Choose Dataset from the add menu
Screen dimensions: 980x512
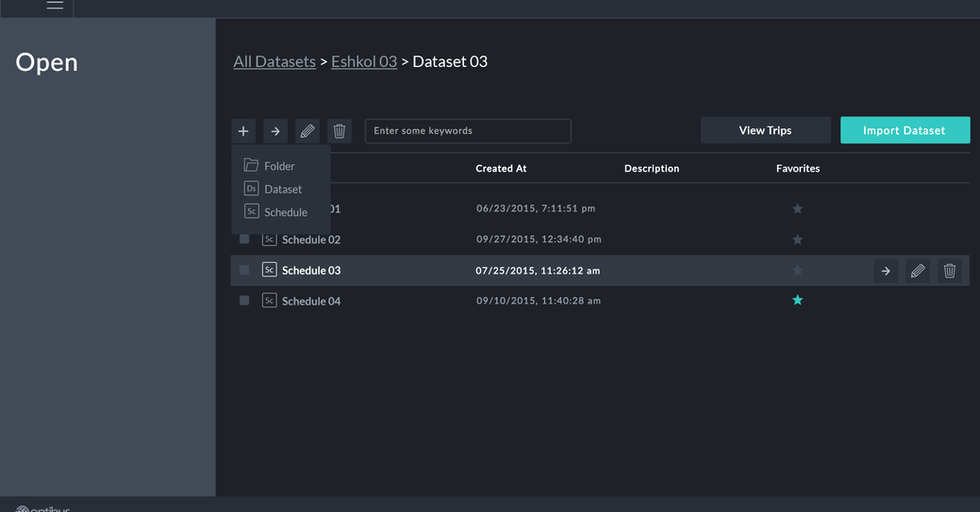tap(273, 189)
